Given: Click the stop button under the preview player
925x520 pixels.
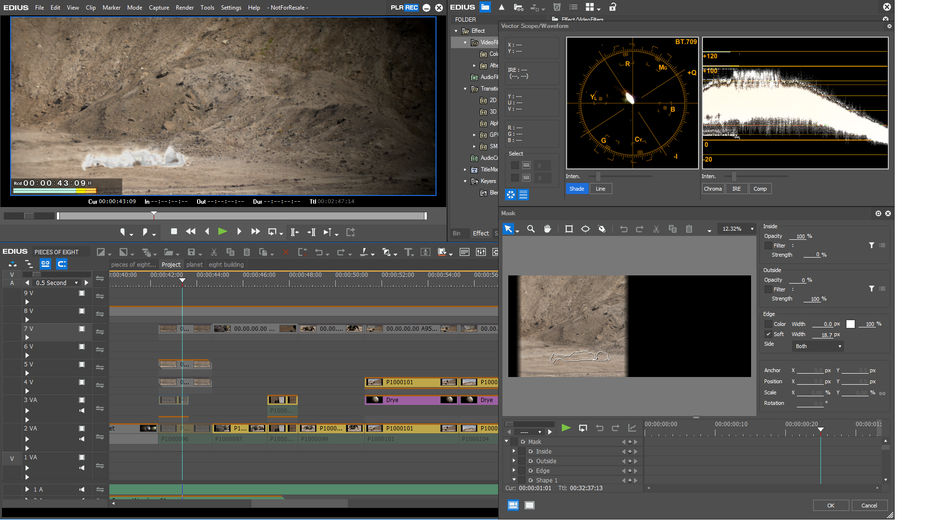Looking at the screenshot, I should (x=174, y=232).
